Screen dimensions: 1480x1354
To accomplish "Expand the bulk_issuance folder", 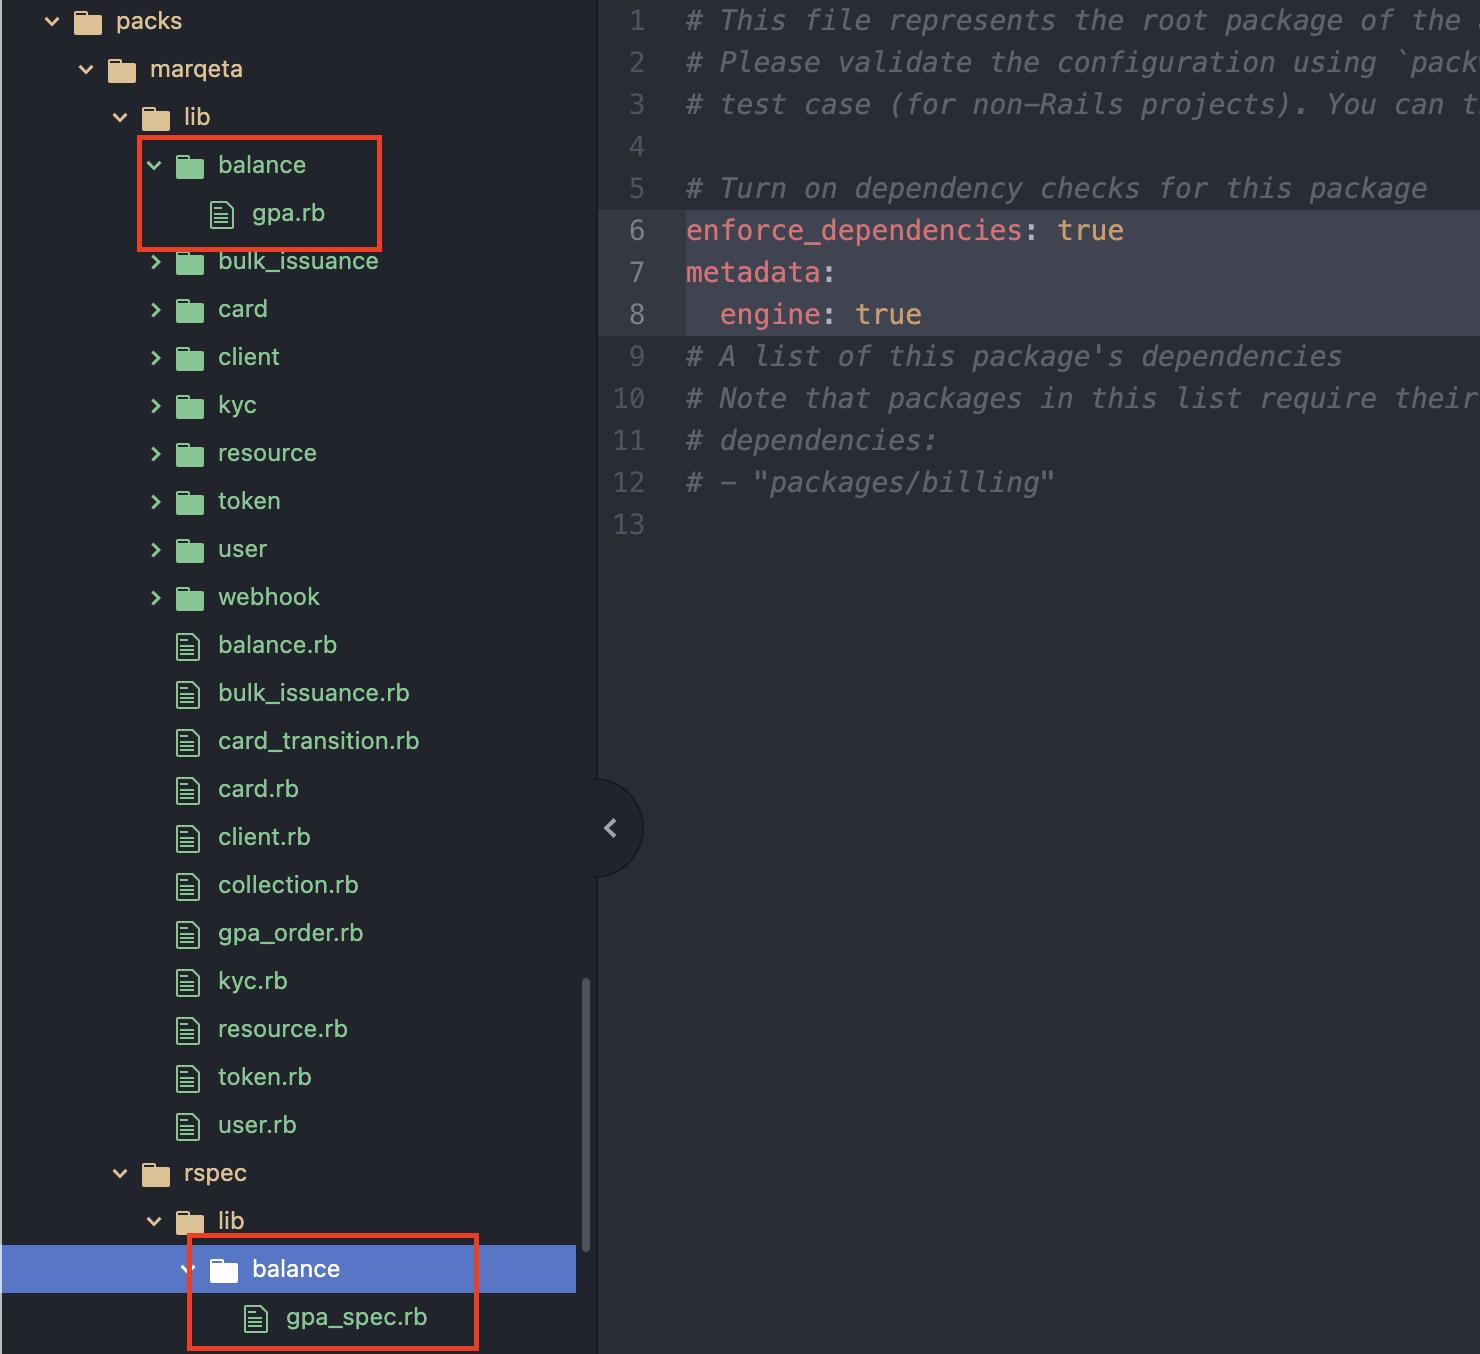I will tap(155, 261).
